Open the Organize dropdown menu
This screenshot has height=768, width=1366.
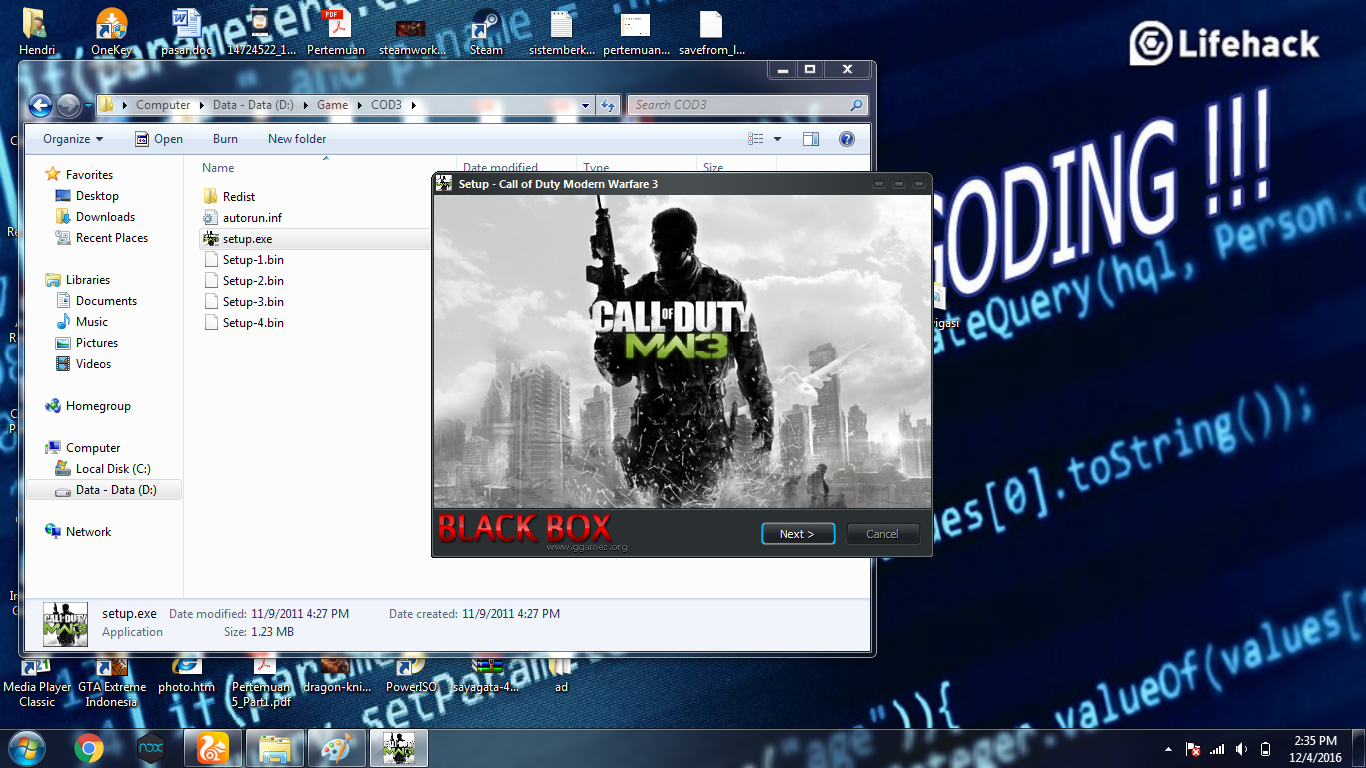tap(73, 139)
